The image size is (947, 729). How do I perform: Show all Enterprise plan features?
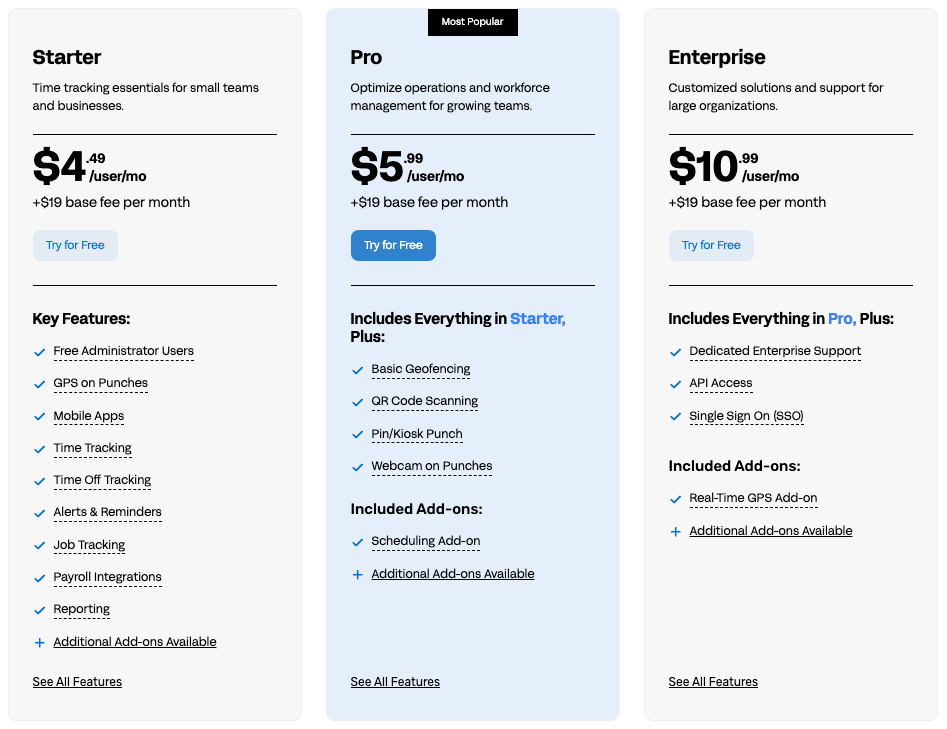click(x=713, y=682)
